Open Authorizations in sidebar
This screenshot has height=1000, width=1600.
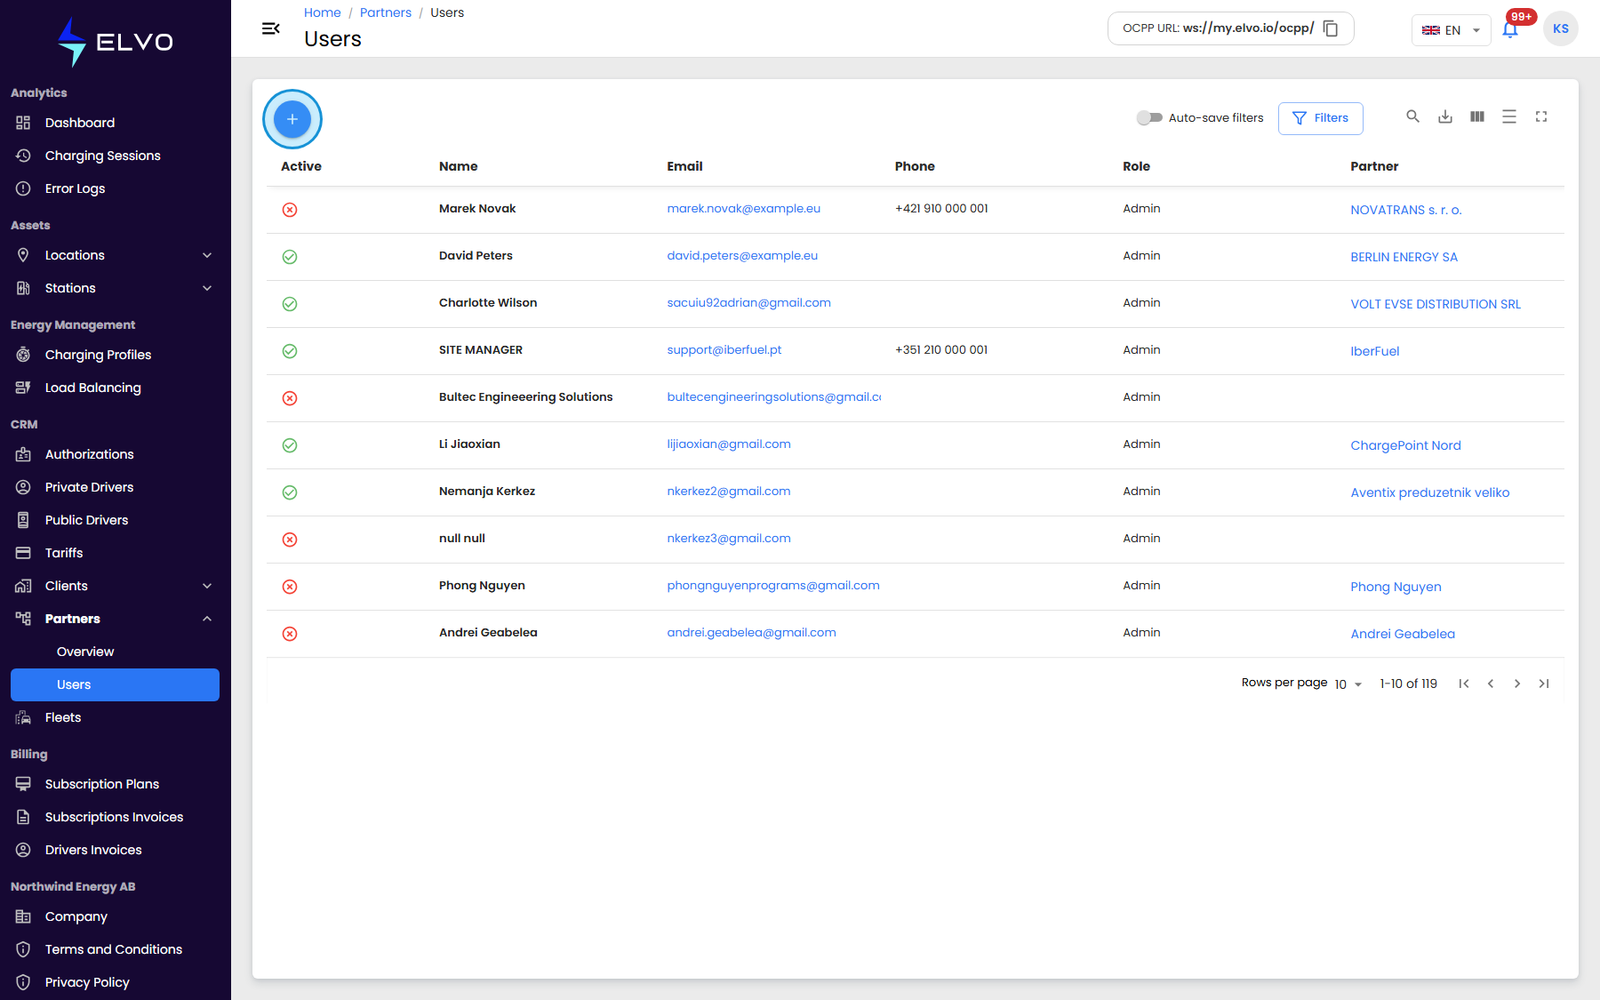point(115,454)
